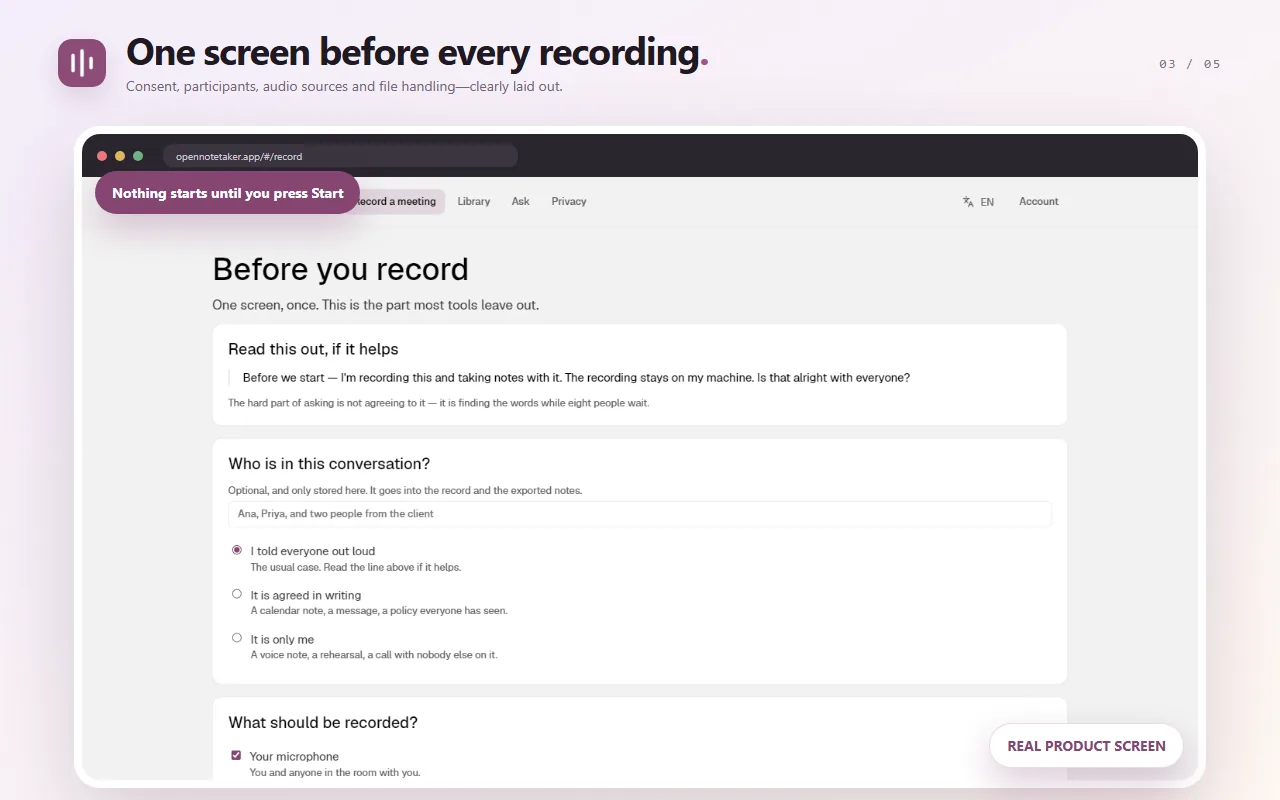The width and height of the screenshot is (1280, 800).
Task: Click the '03 / 05' slide counter
Action: click(1190, 64)
